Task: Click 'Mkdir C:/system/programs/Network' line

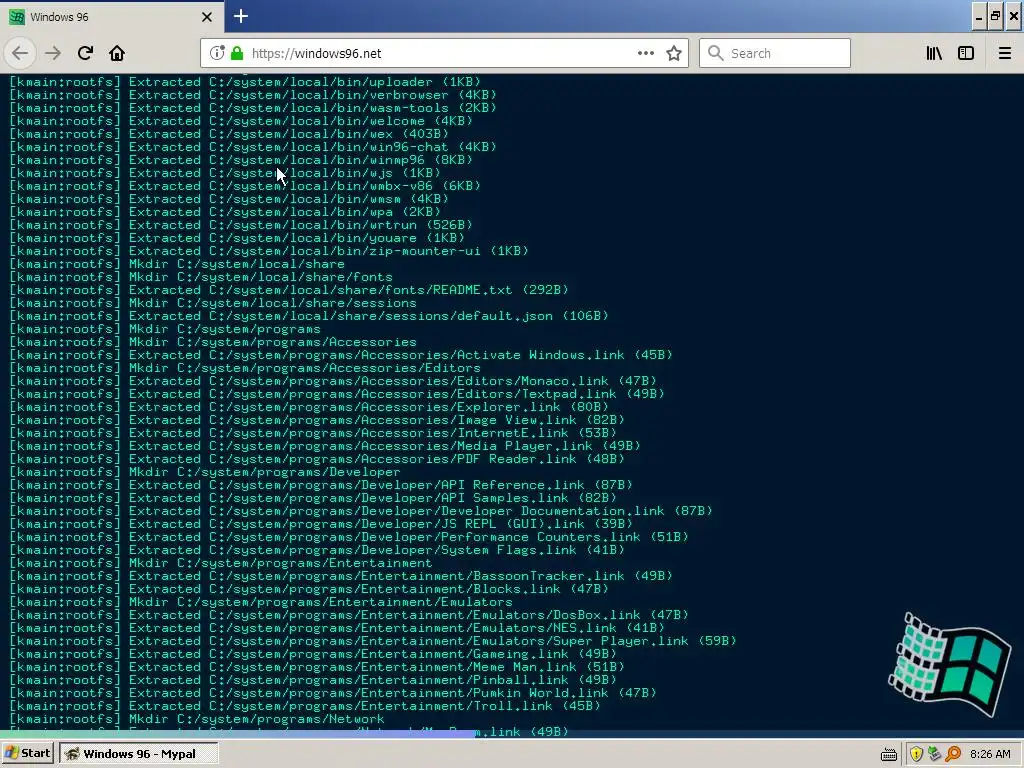Action: (197, 719)
